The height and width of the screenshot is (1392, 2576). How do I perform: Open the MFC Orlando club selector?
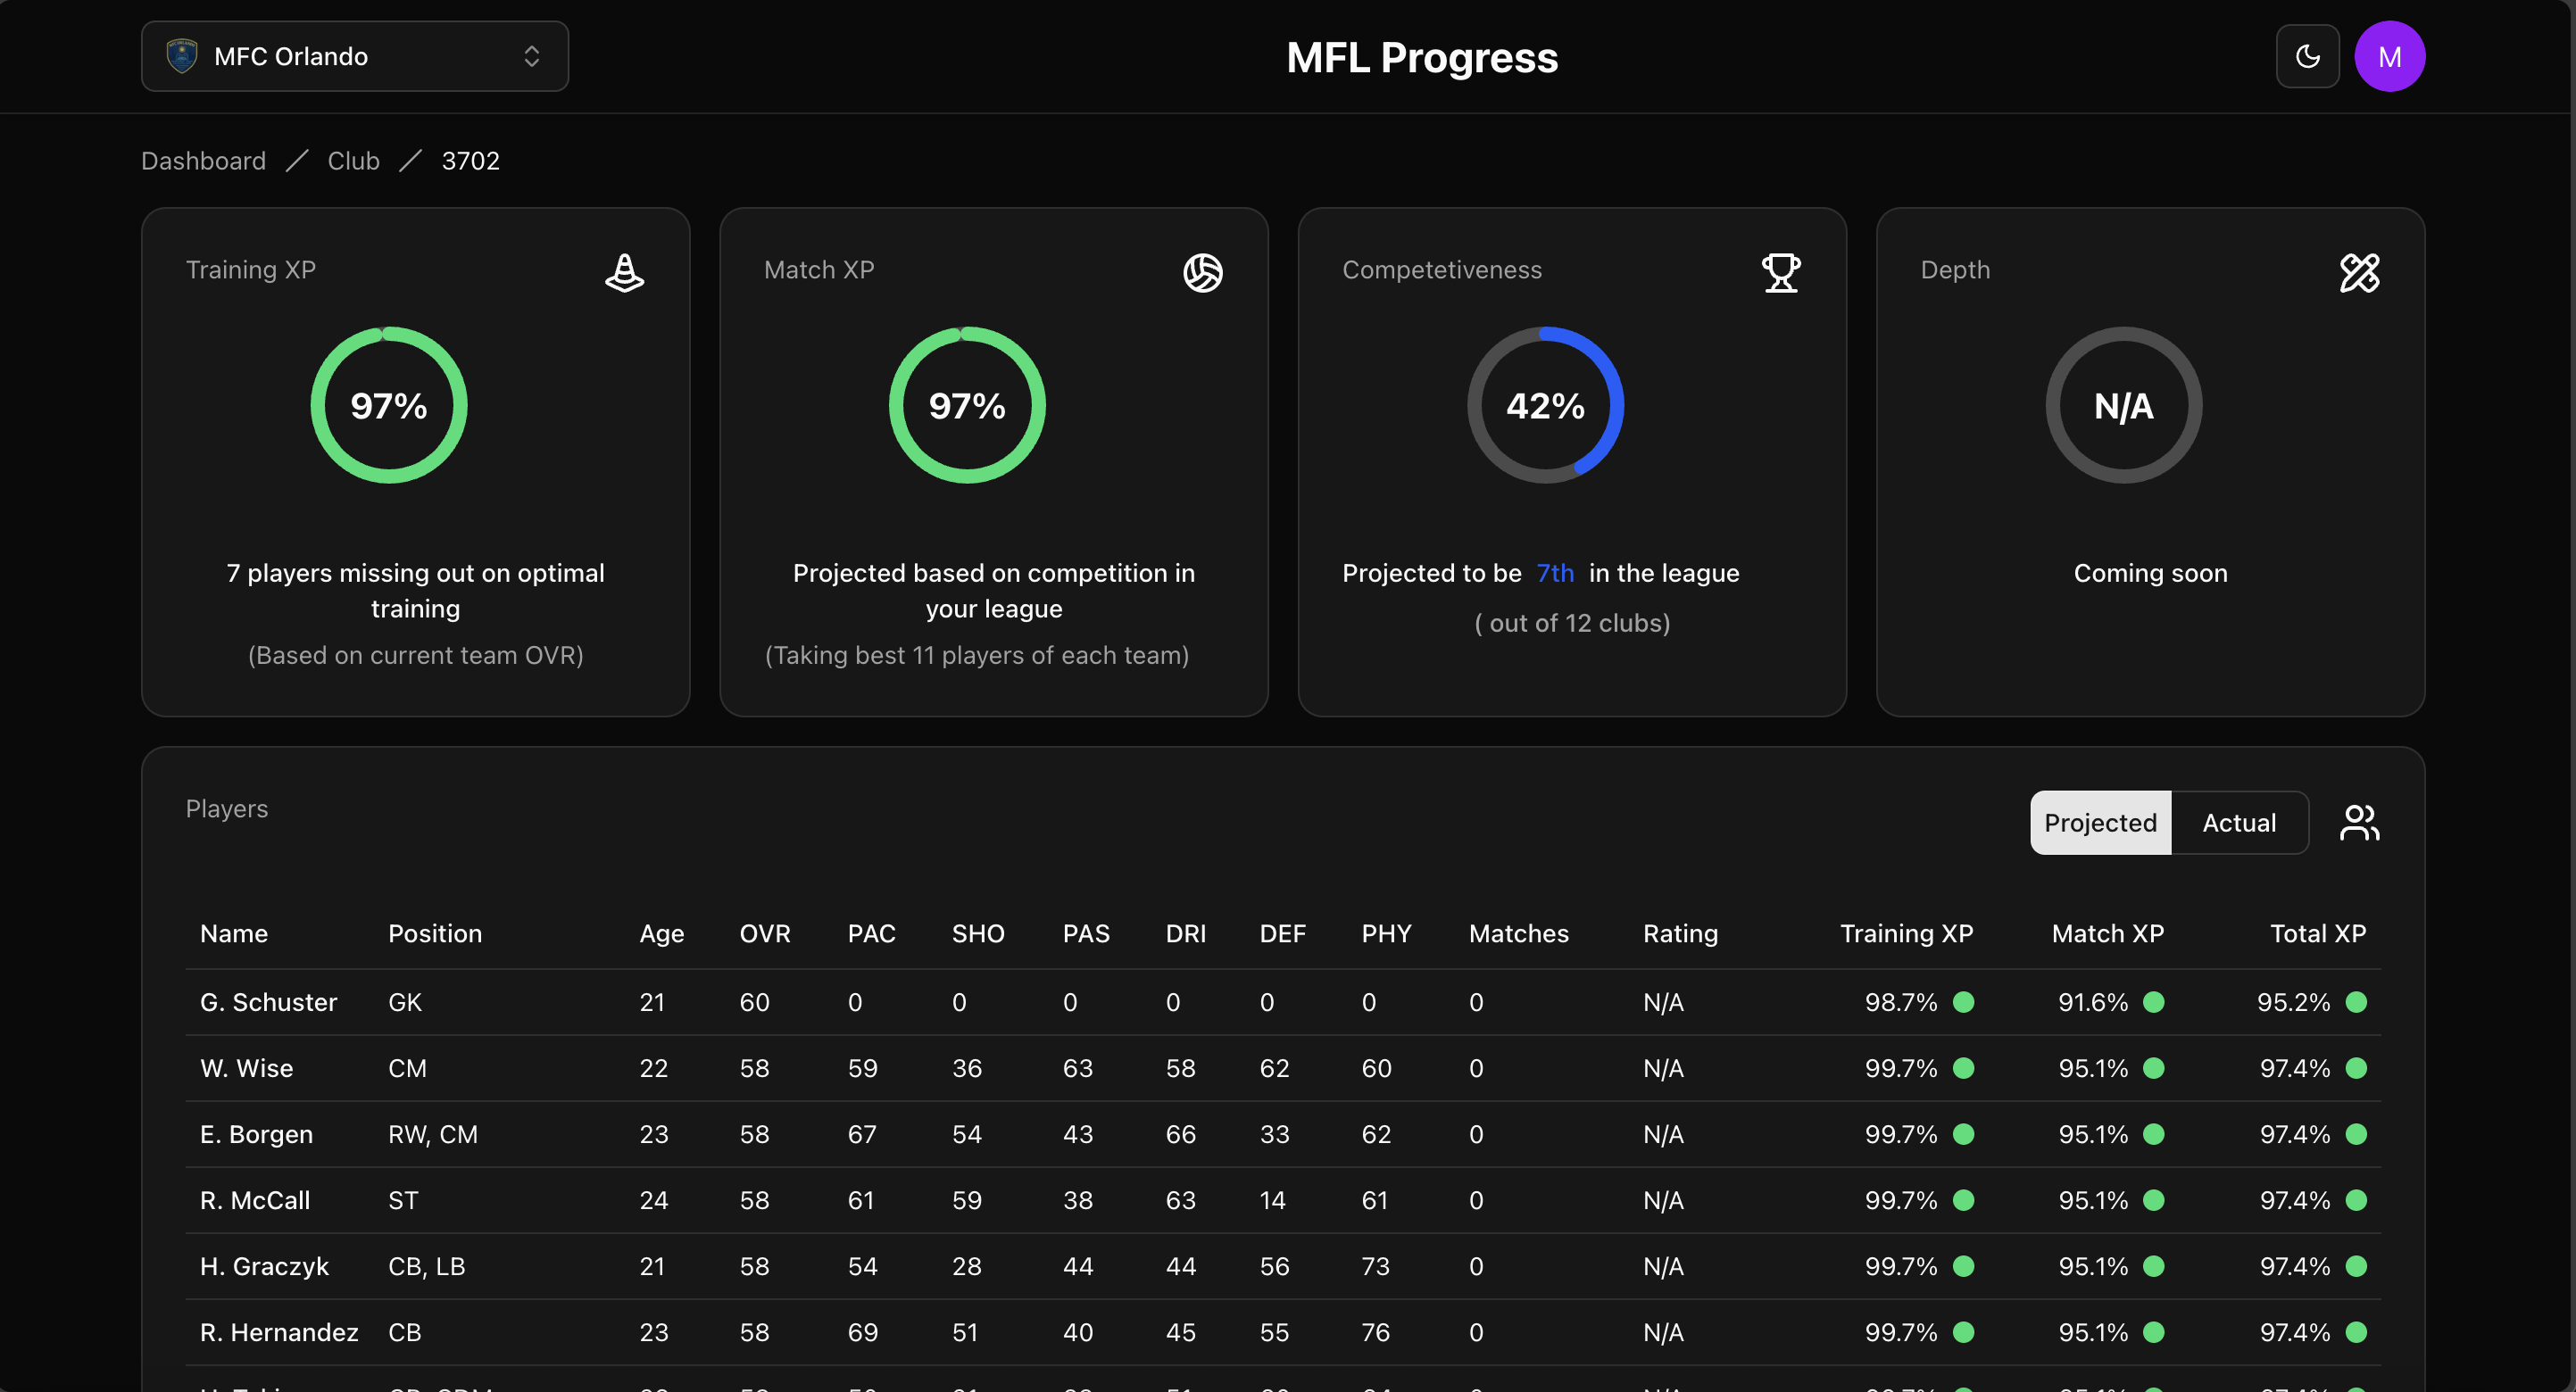[x=355, y=56]
